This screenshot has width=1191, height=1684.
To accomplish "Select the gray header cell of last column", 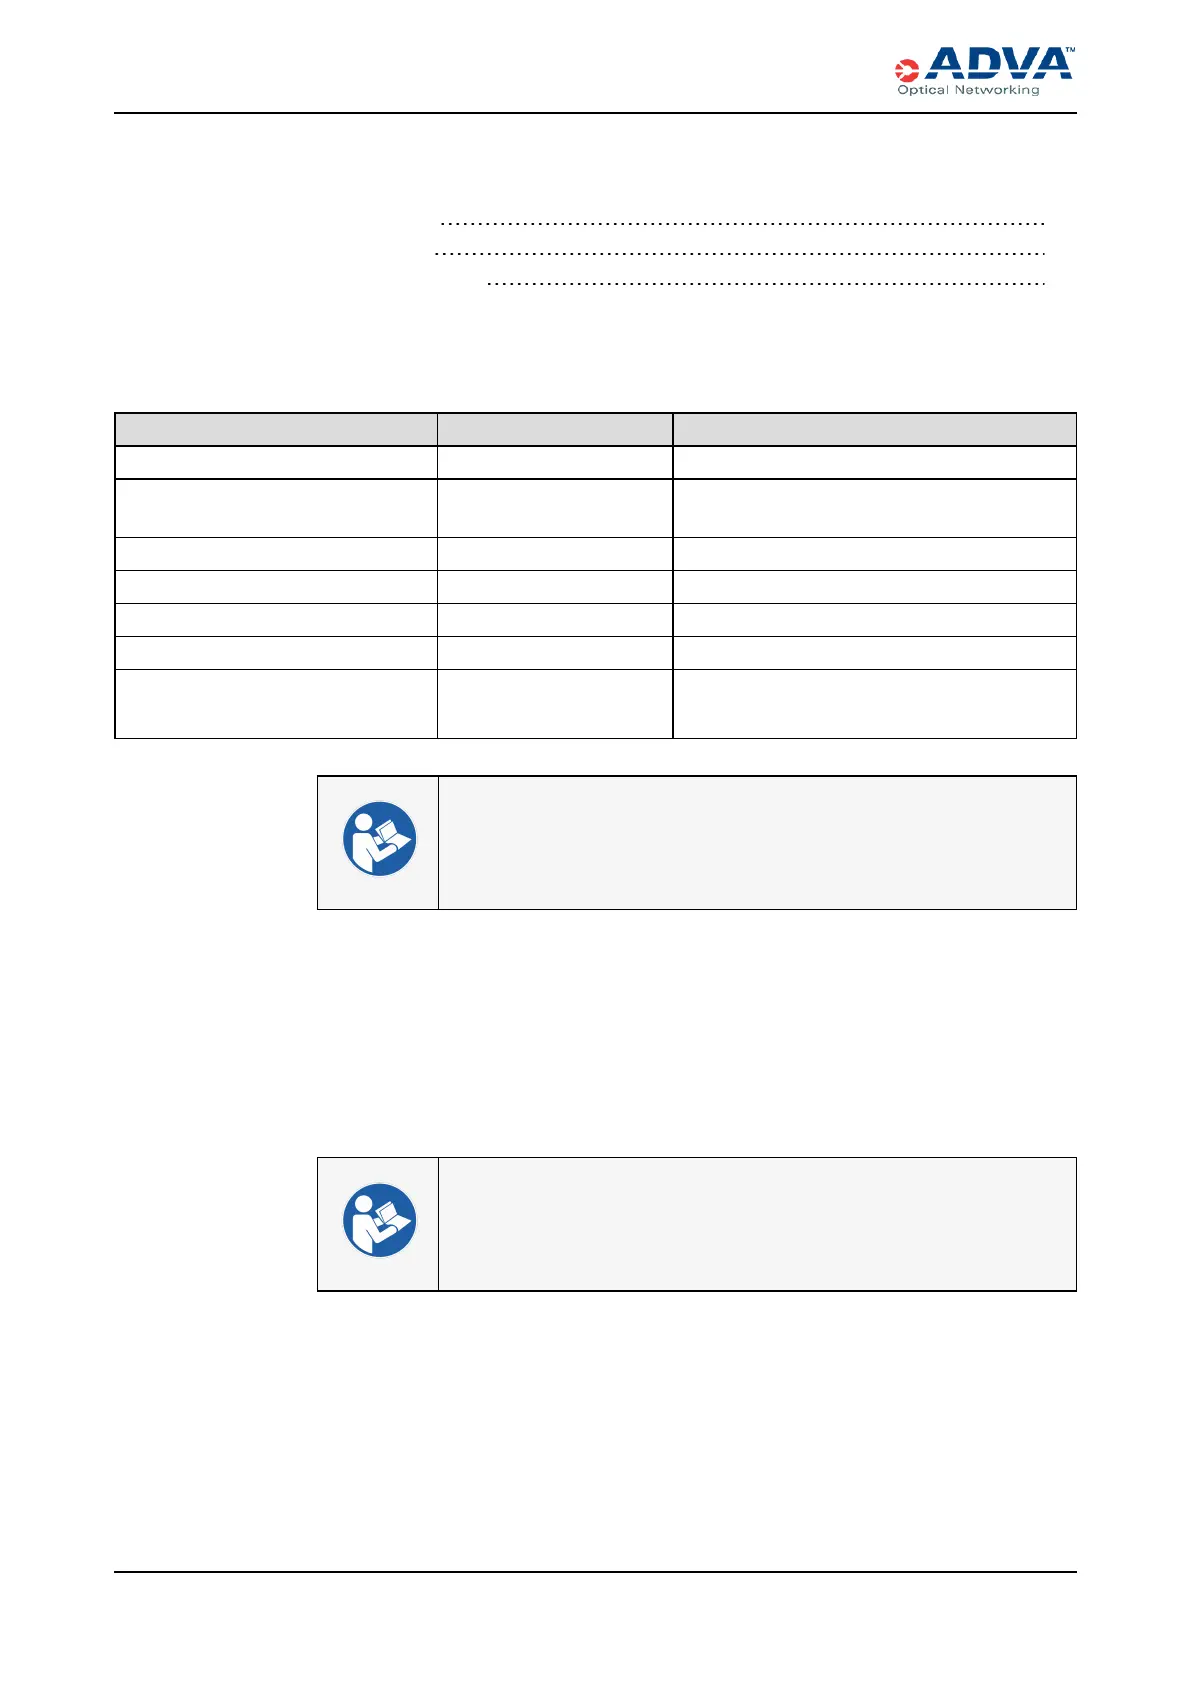I will point(874,429).
